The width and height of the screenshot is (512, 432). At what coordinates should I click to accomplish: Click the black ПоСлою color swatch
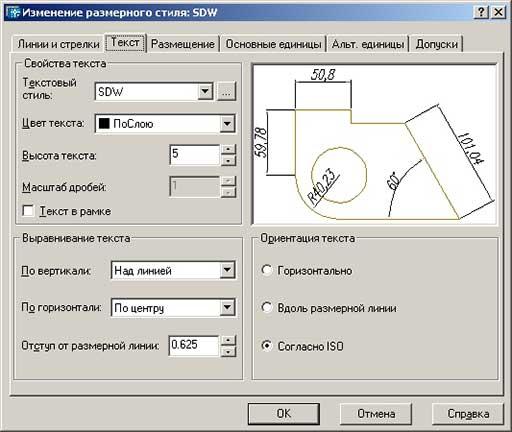point(104,124)
